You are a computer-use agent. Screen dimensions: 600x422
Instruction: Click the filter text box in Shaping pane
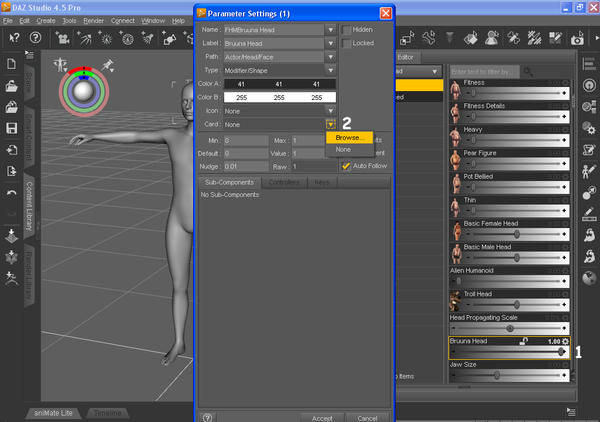click(x=484, y=71)
